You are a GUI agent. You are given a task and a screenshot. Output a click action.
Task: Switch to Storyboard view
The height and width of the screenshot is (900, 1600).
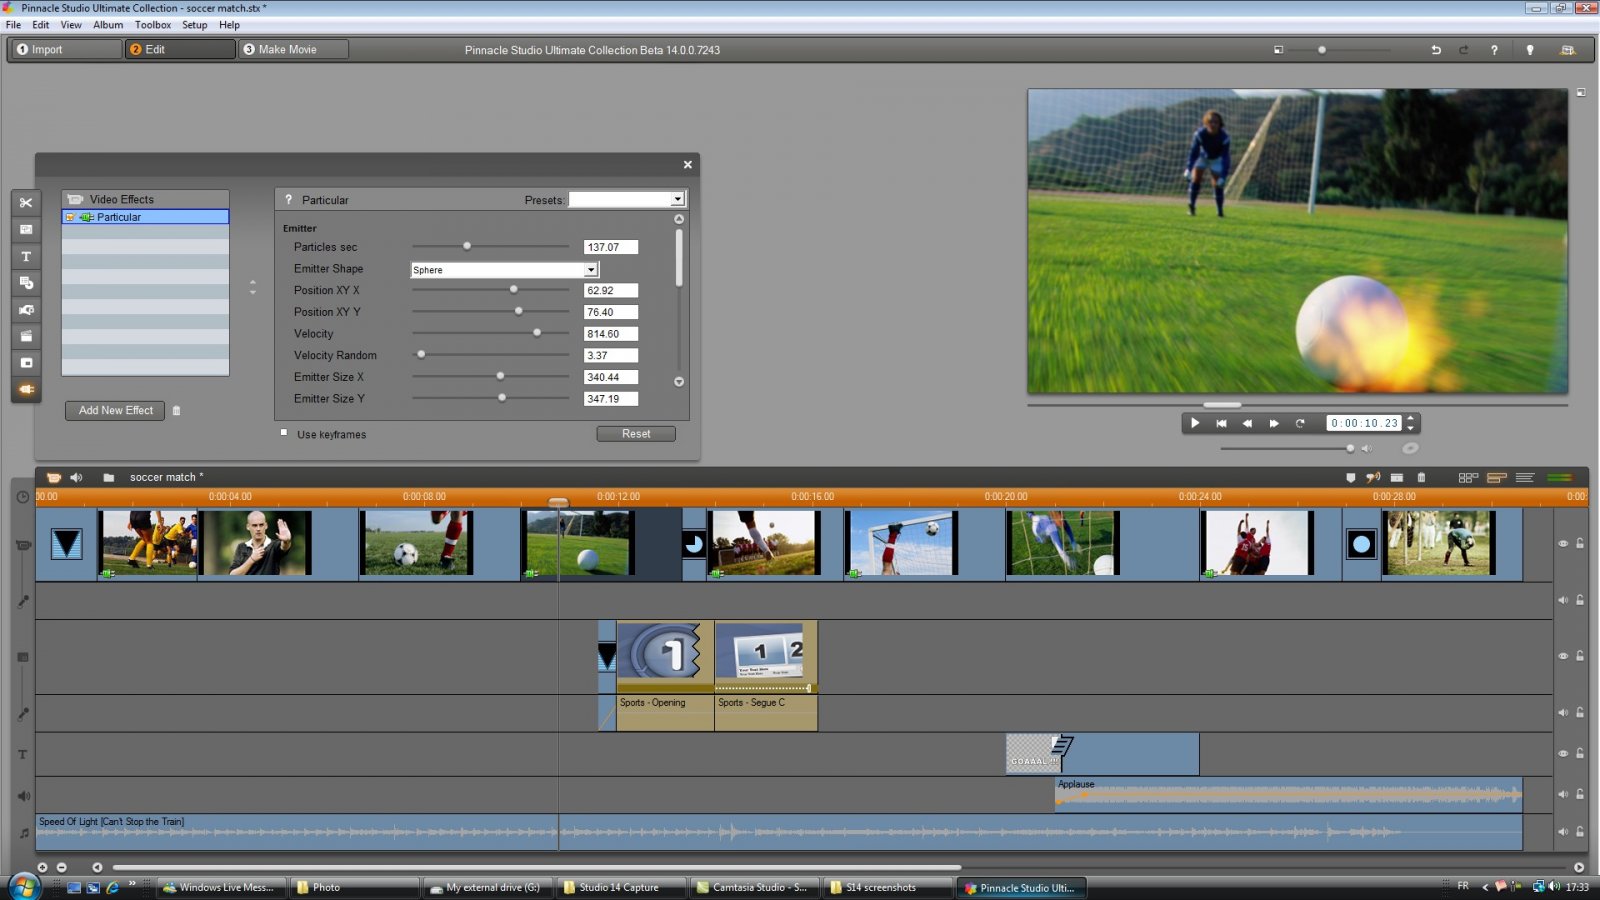(1468, 478)
